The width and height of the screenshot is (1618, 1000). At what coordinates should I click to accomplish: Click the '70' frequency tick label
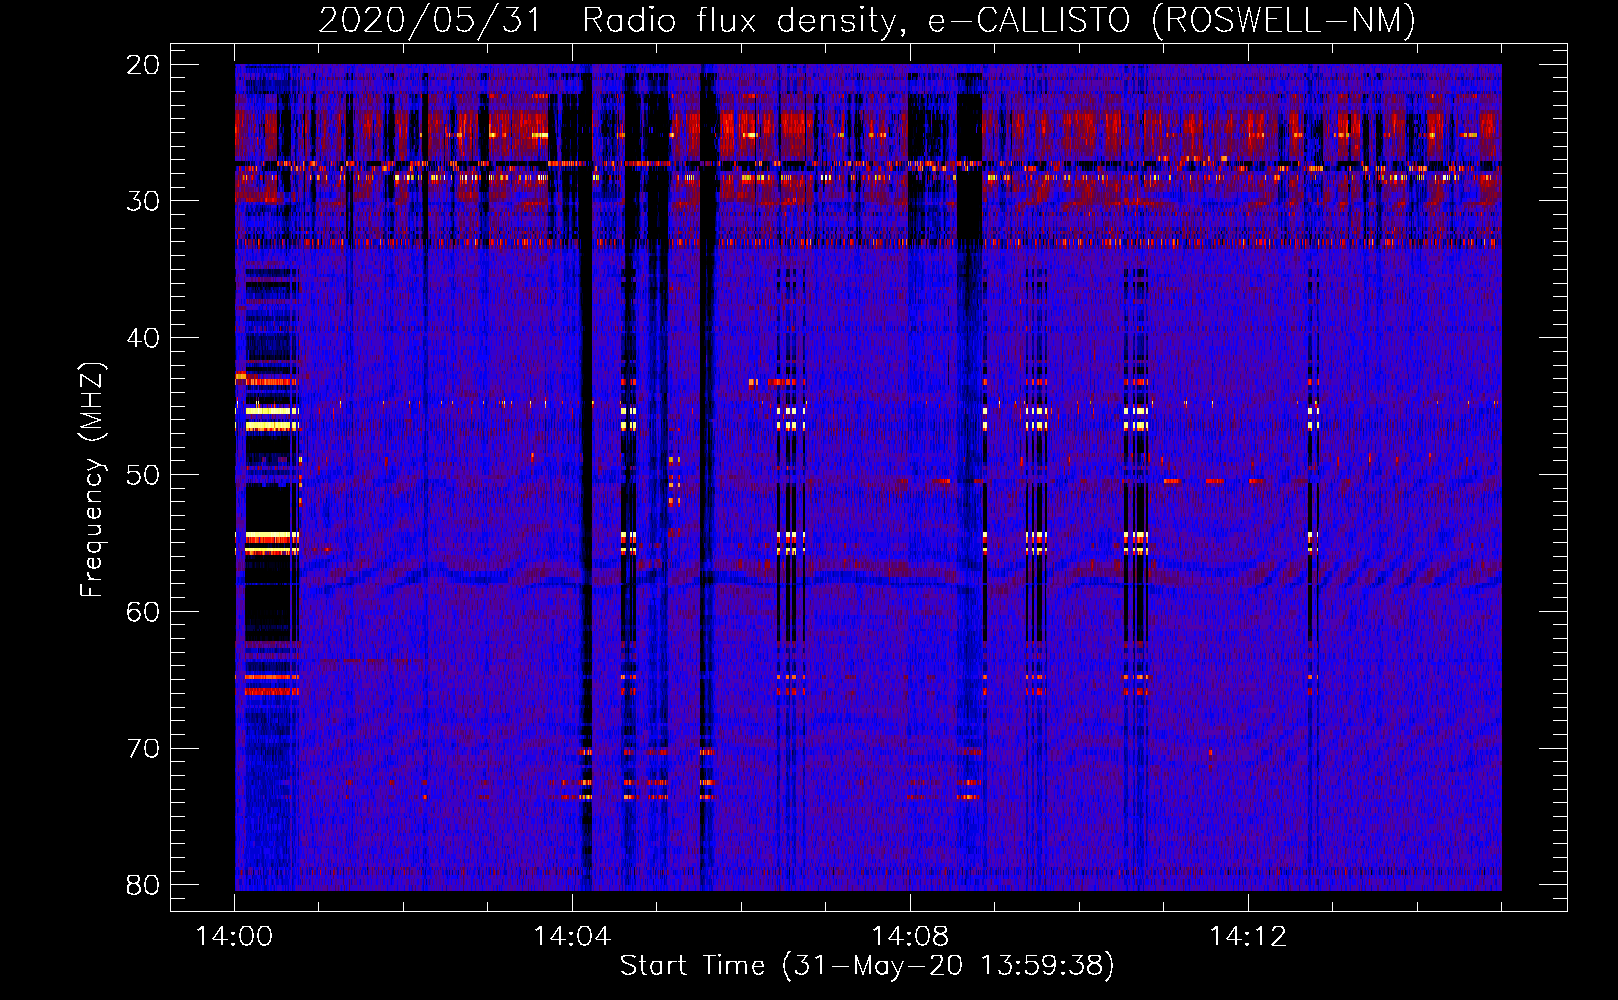coord(143,749)
